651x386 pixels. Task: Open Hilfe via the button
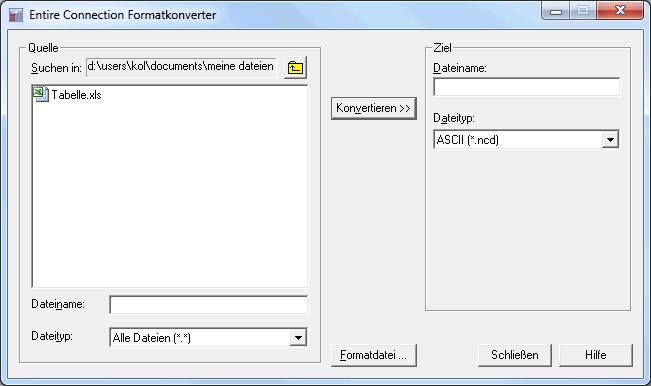[596, 355]
